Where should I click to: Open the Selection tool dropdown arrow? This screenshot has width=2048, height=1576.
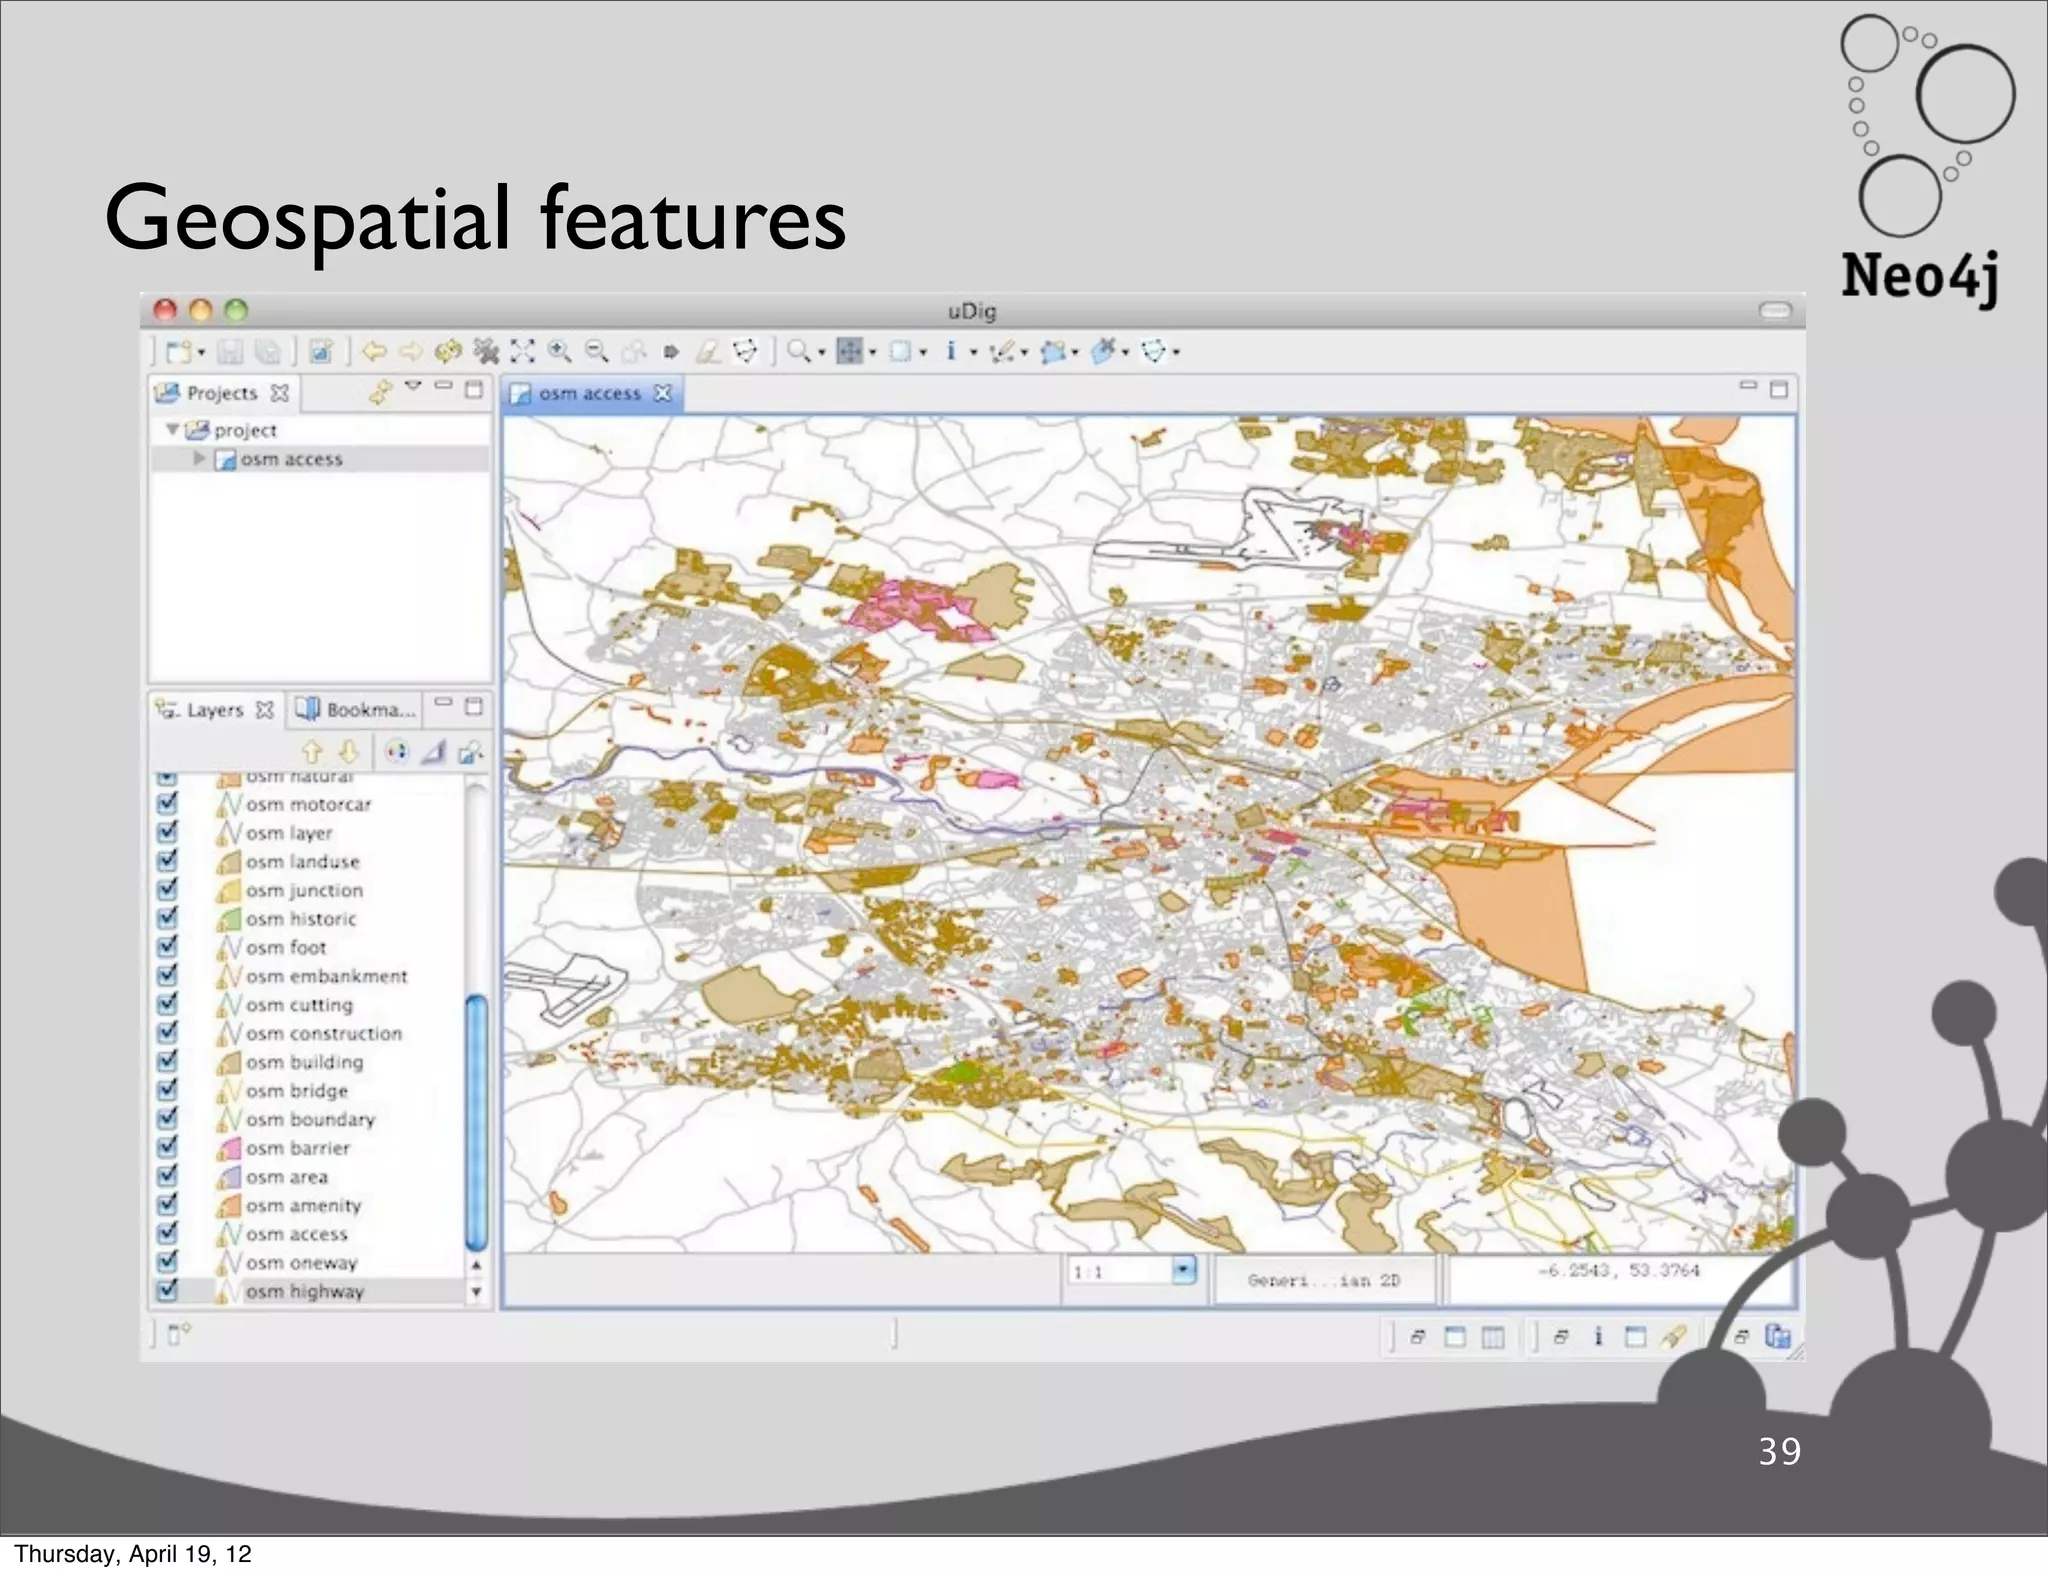point(923,352)
